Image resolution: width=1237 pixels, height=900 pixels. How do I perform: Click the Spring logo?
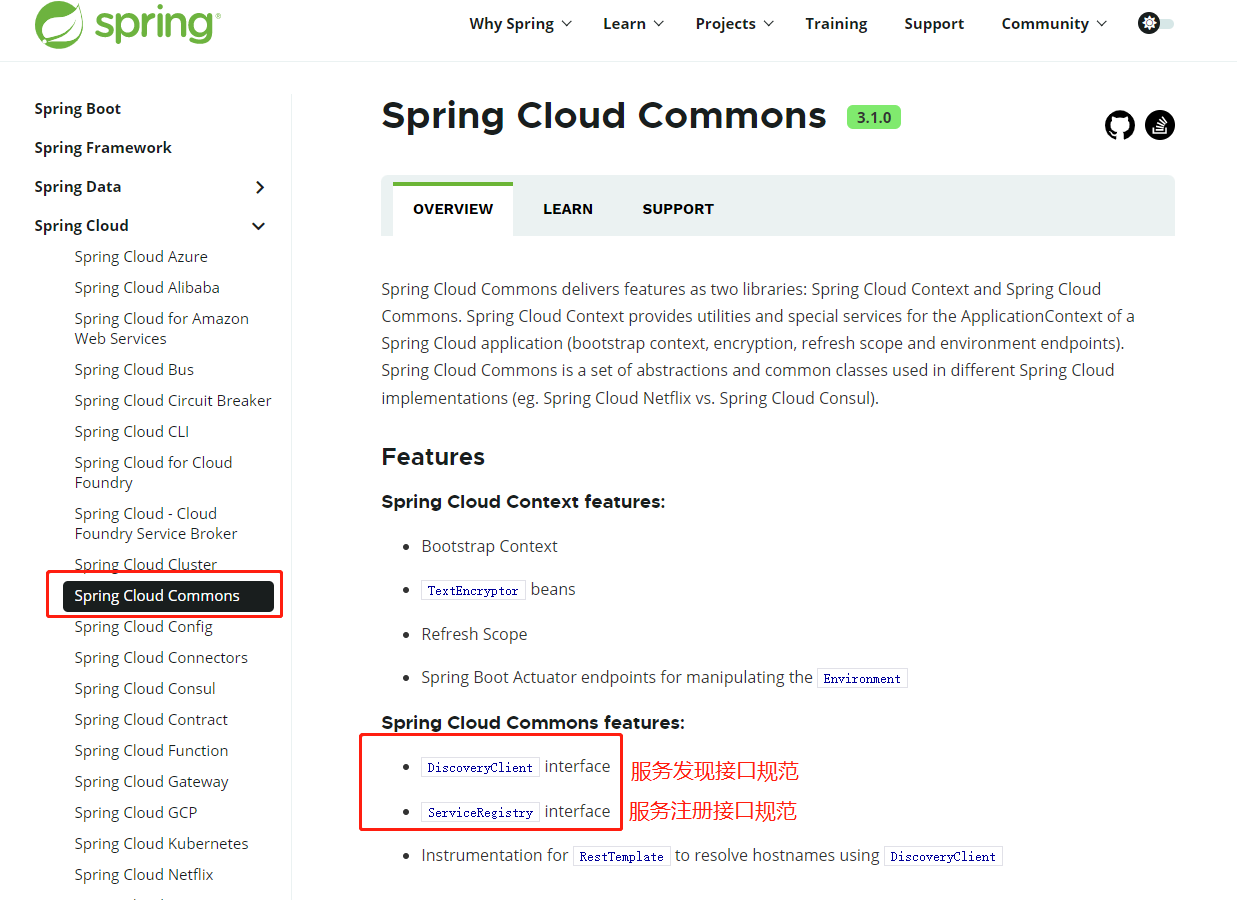(x=128, y=24)
